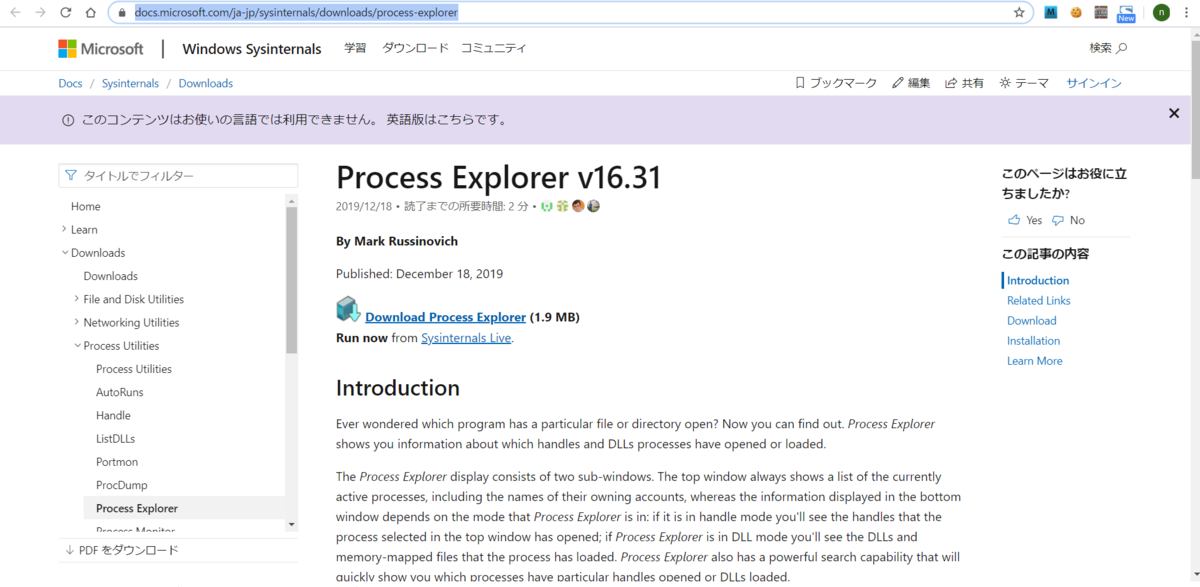Click the contributor avatars by the date
This screenshot has width=1200, height=587.
570,206
